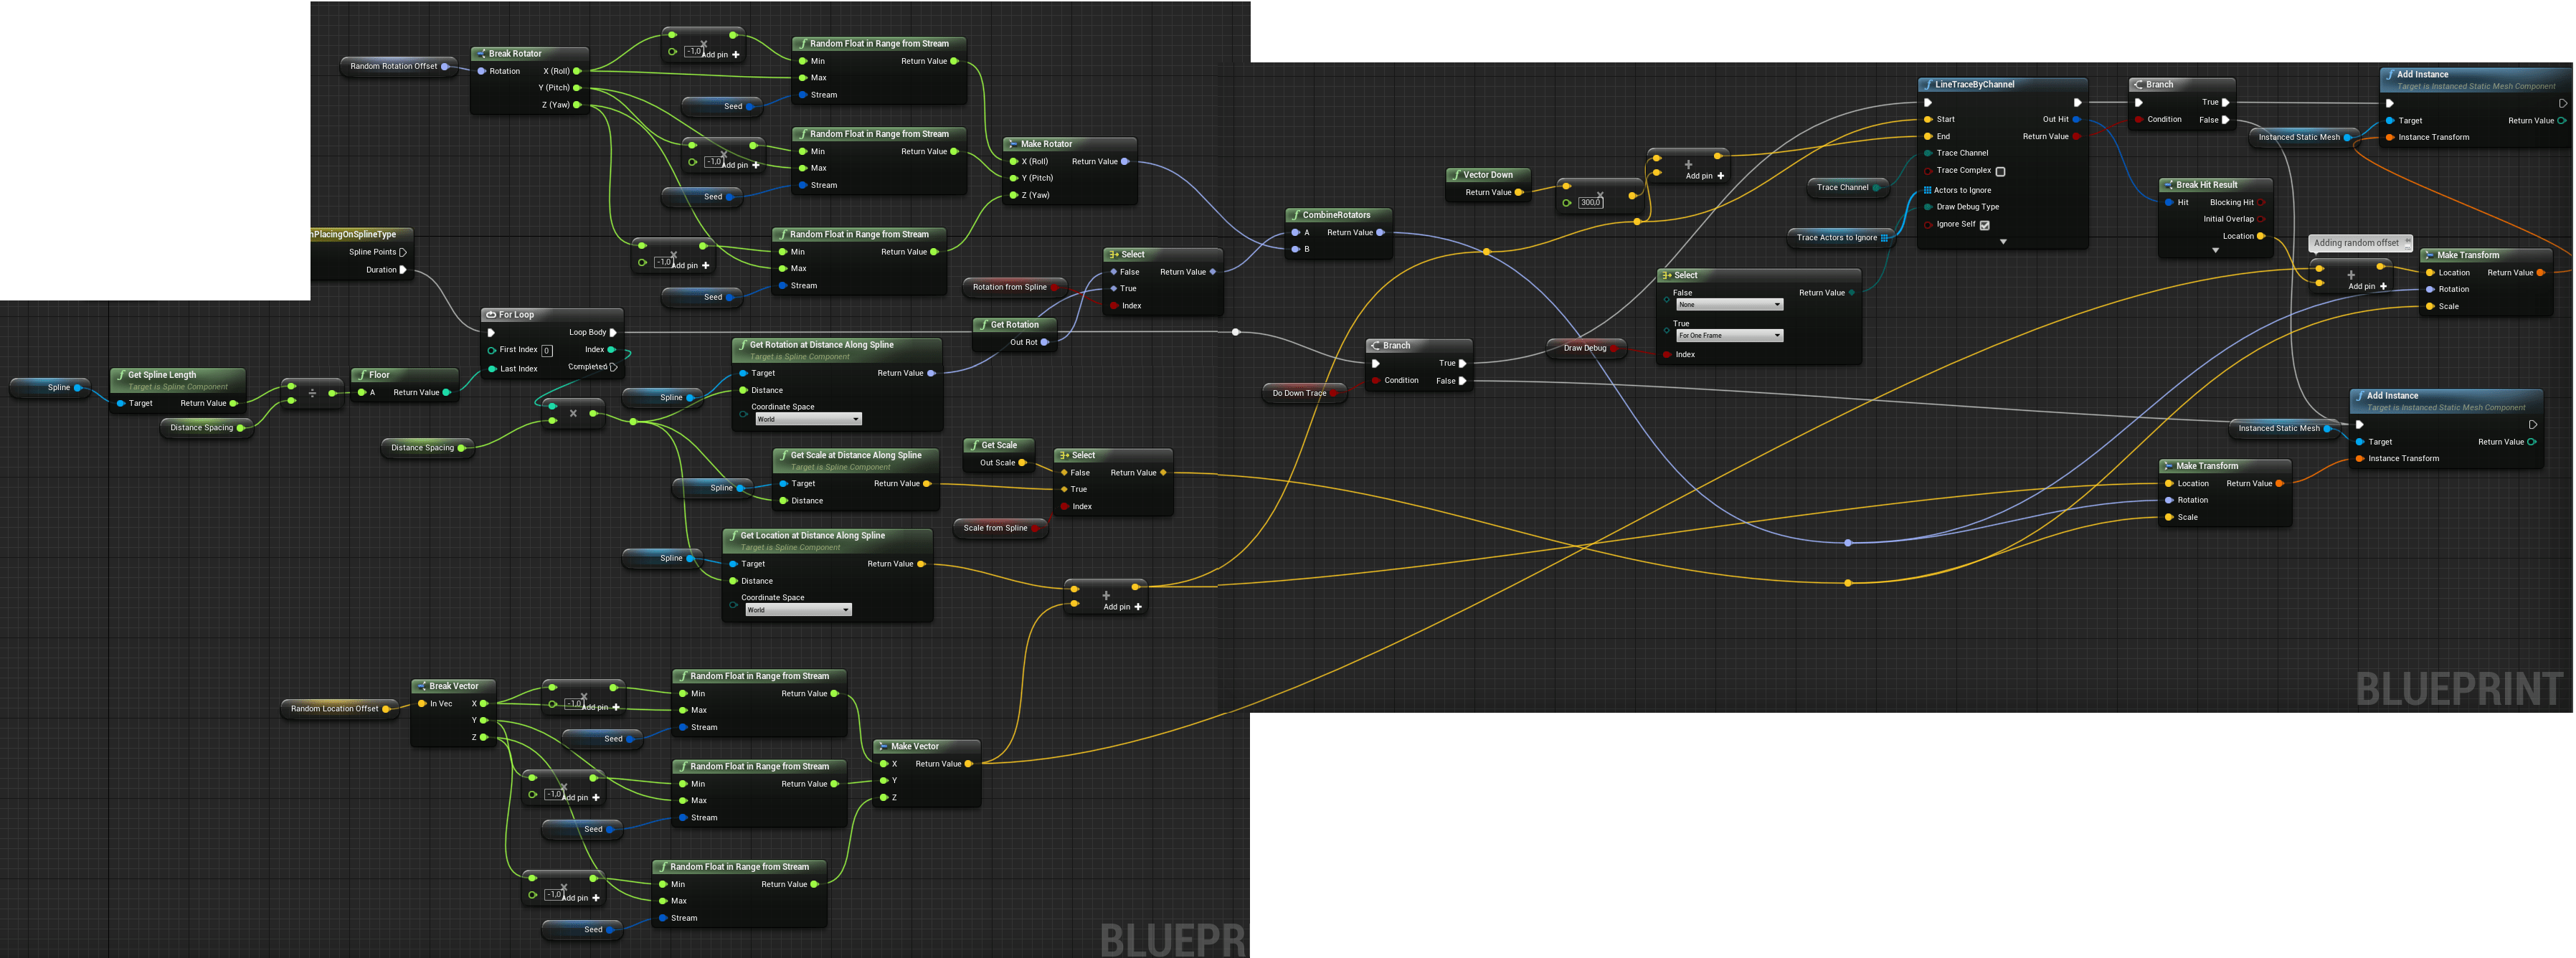The width and height of the screenshot is (2576, 958).
Task: Edit the 300.0 value field
Action: [x=1590, y=202]
